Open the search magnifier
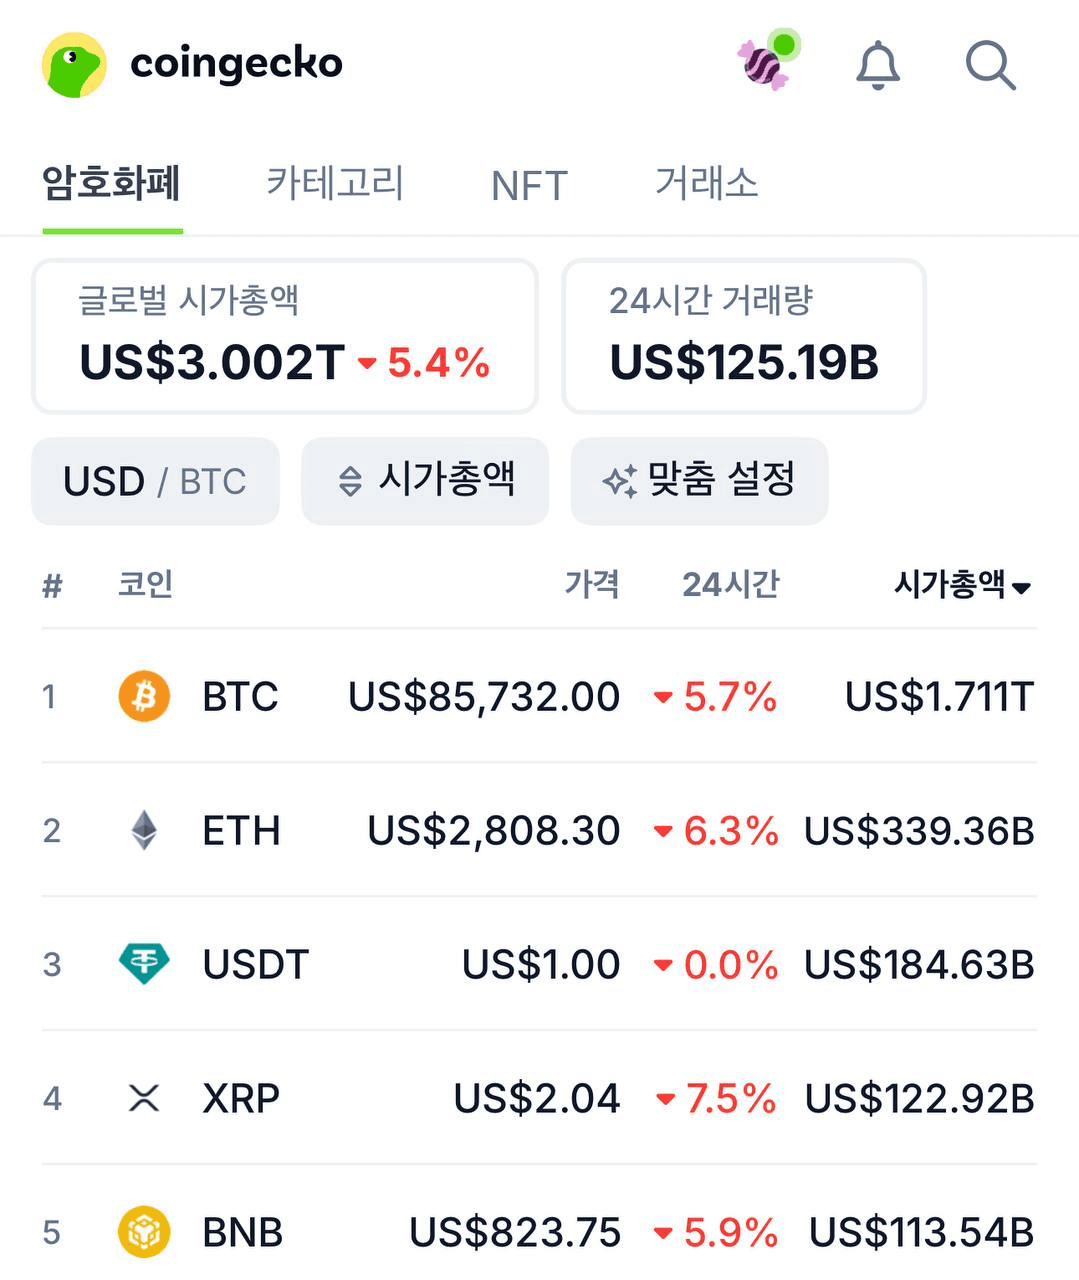The width and height of the screenshot is (1079, 1280). tap(989, 66)
